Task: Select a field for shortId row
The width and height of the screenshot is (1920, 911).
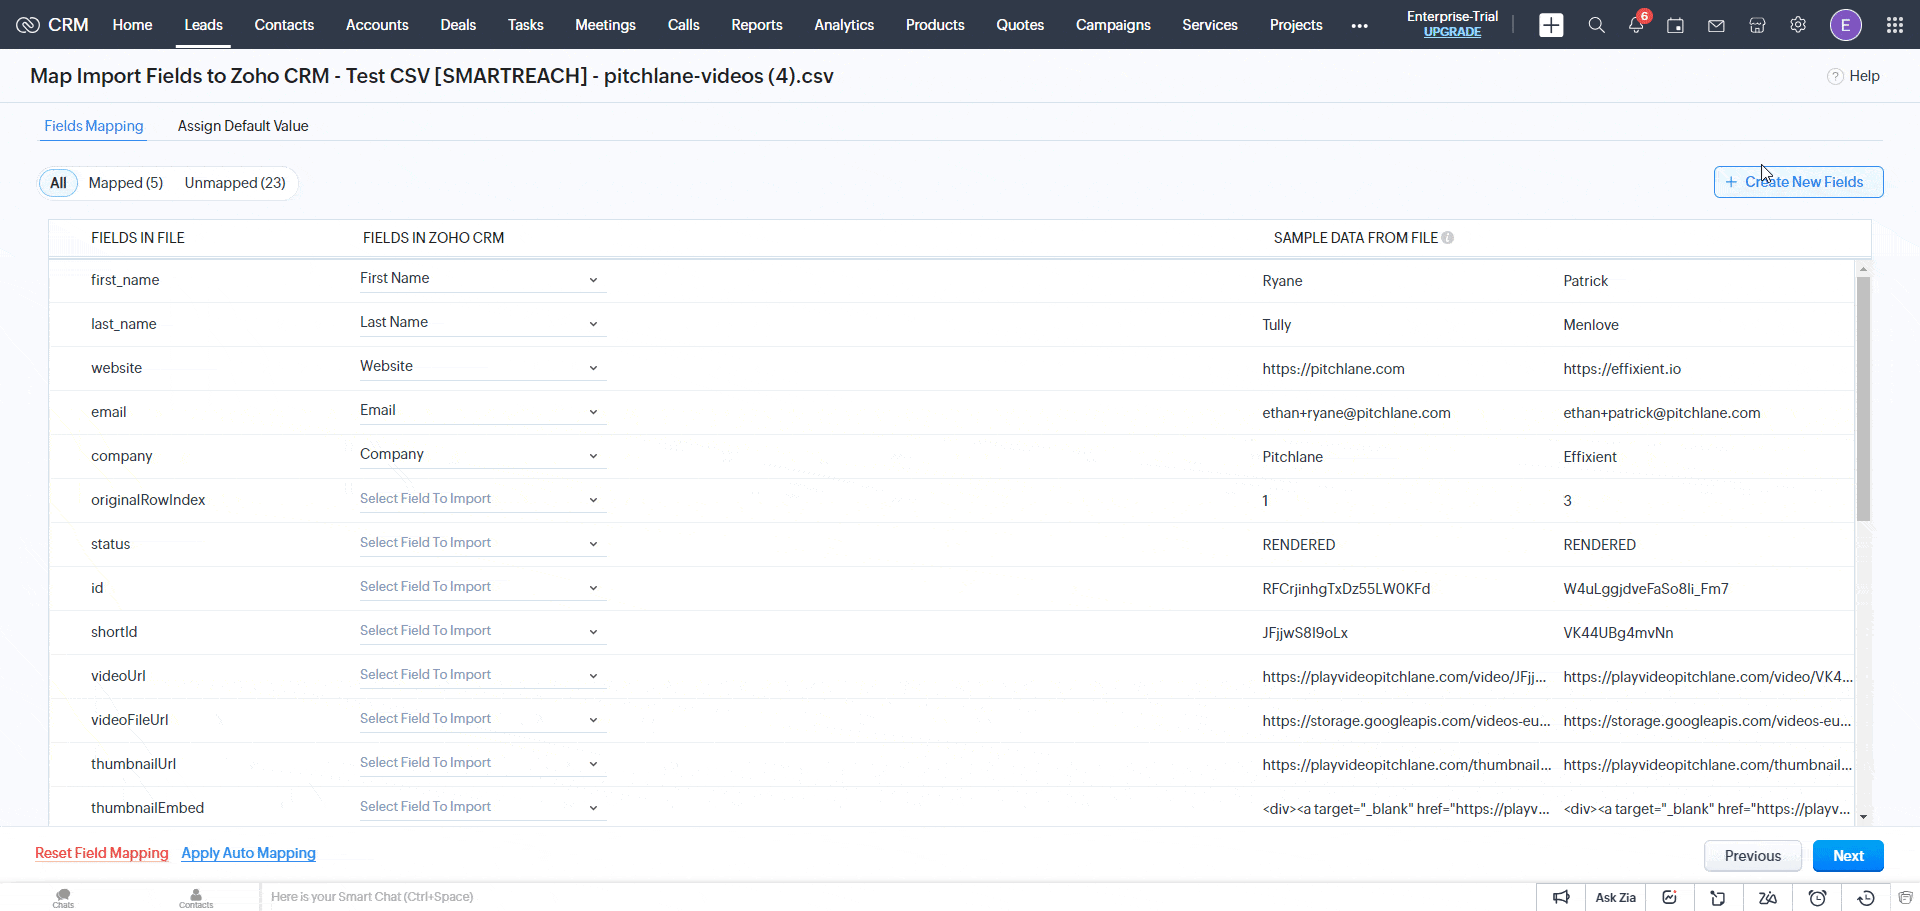Action: pos(483,631)
